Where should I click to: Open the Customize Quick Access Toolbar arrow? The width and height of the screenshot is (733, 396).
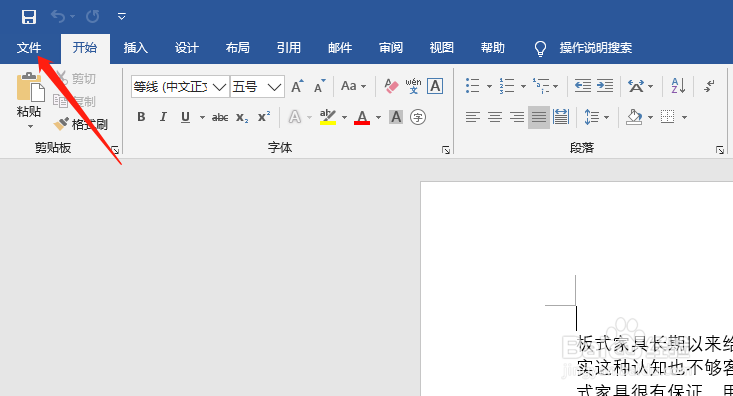(122, 17)
